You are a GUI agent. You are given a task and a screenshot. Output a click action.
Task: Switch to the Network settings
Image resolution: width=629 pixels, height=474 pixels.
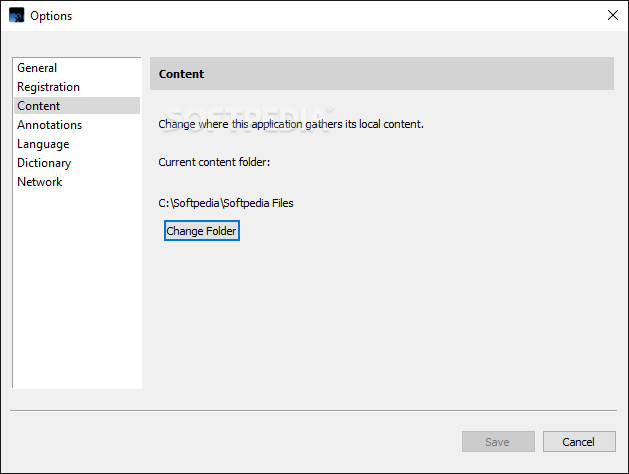coord(40,182)
